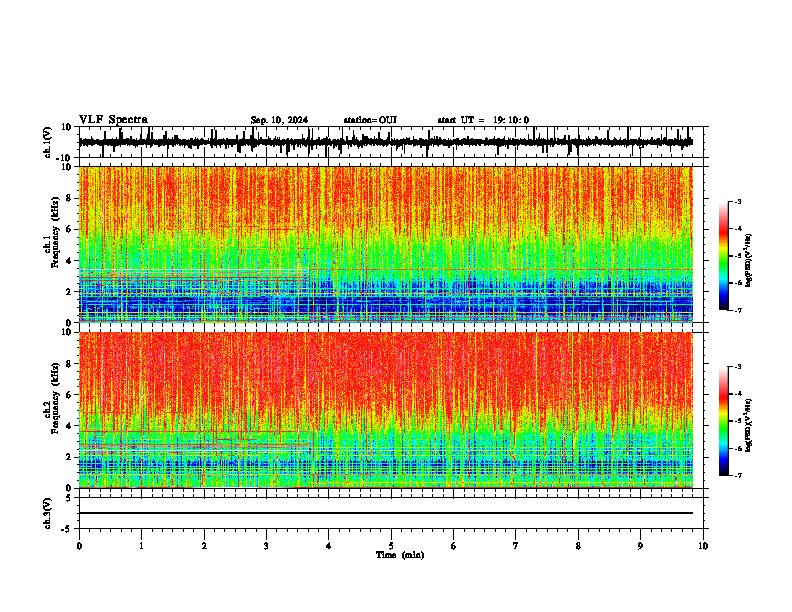Image resolution: width=792 pixels, height=612 pixels.
Task: Click the time axis tick label "4"
Action: (328, 546)
